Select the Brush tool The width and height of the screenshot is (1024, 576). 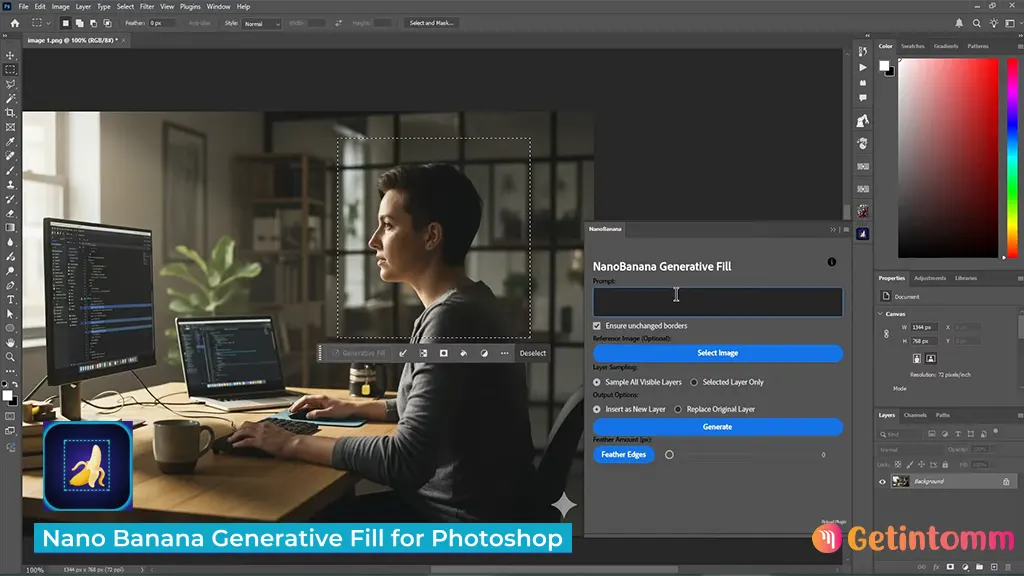click(10, 170)
